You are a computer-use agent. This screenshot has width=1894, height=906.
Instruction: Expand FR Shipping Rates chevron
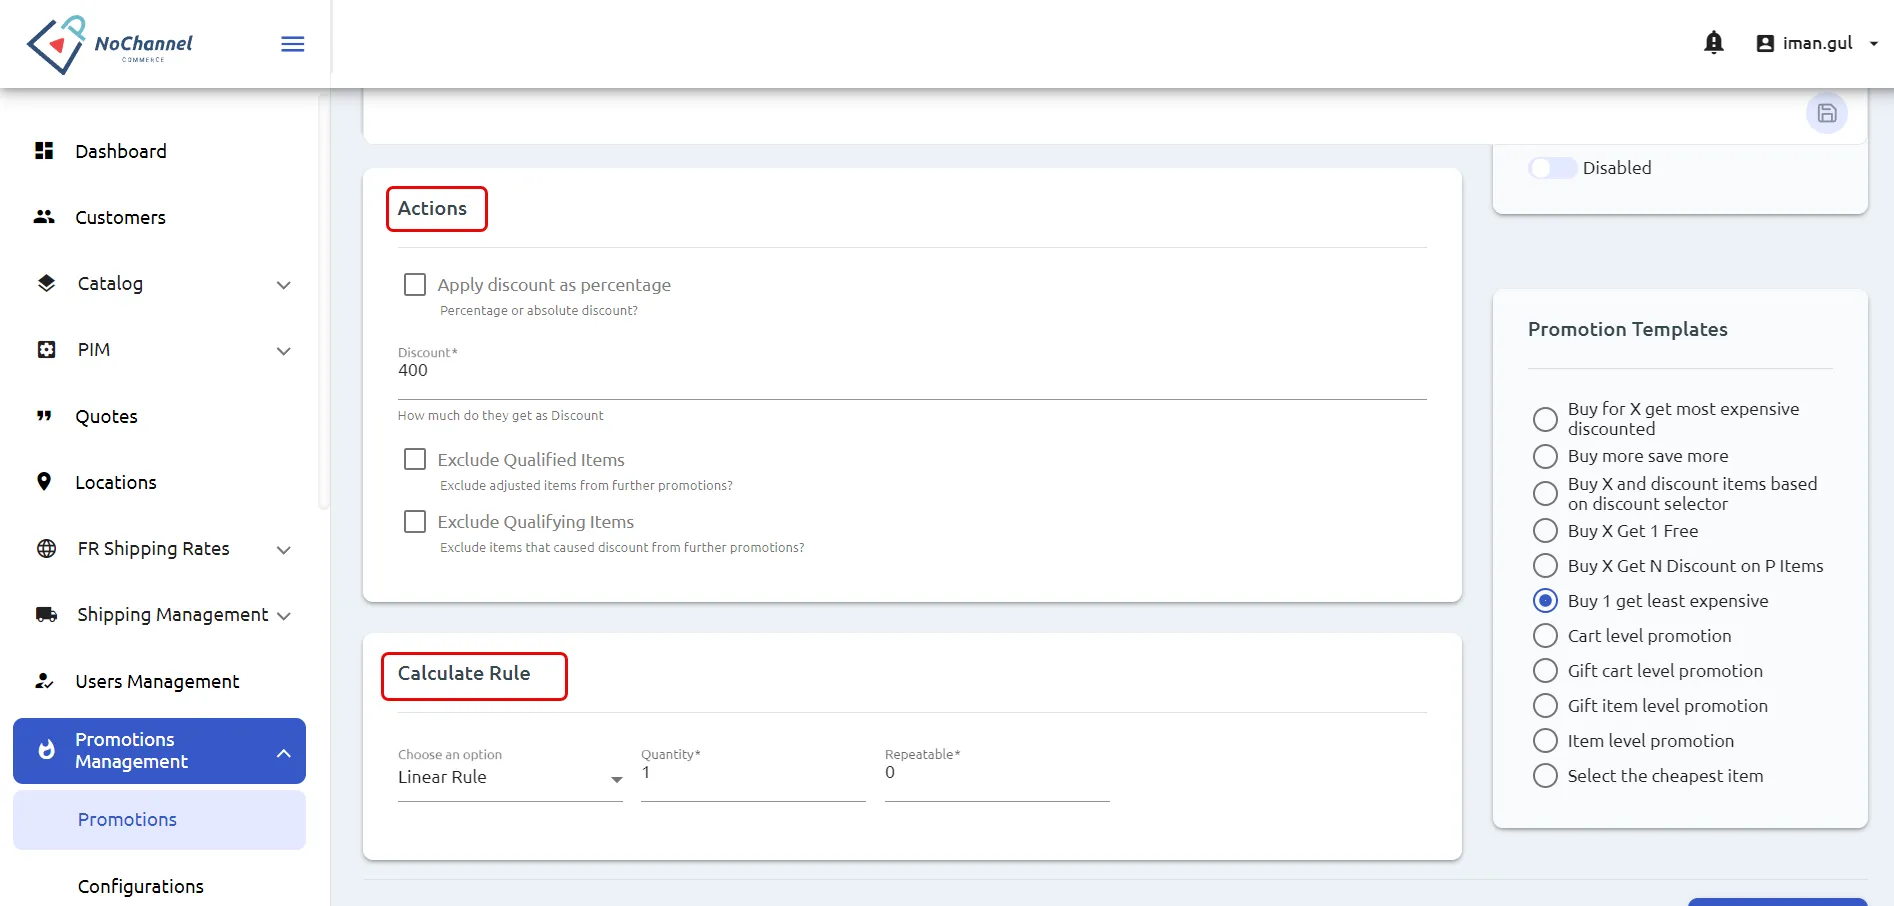[x=284, y=550]
